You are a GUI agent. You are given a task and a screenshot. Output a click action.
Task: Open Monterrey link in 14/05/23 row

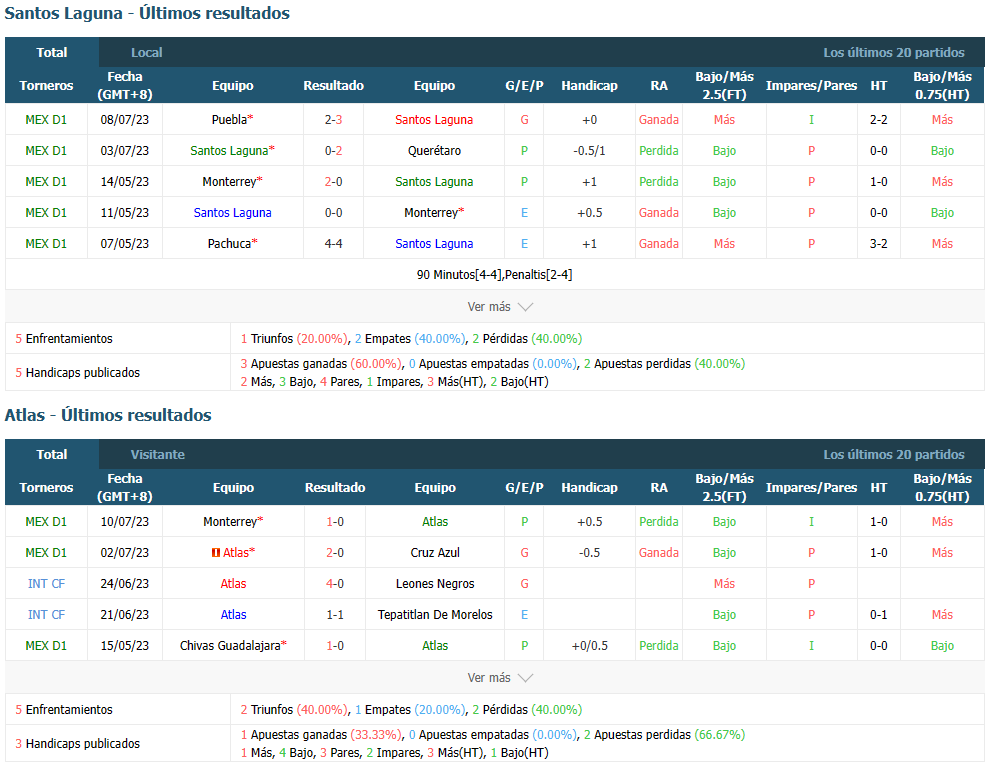pos(229,182)
